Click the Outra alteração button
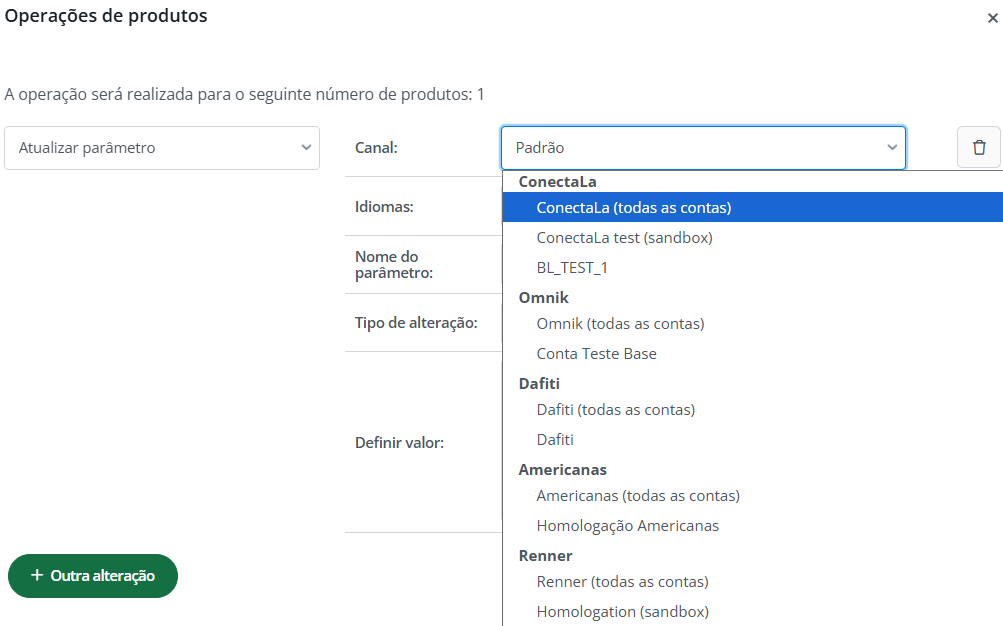The image size is (1003, 626). tap(93, 576)
